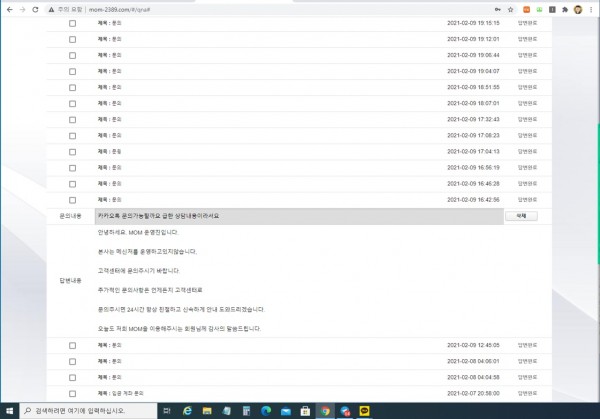Check the inquiry dated 17:08:23
600x419 pixels.
pos(72,136)
